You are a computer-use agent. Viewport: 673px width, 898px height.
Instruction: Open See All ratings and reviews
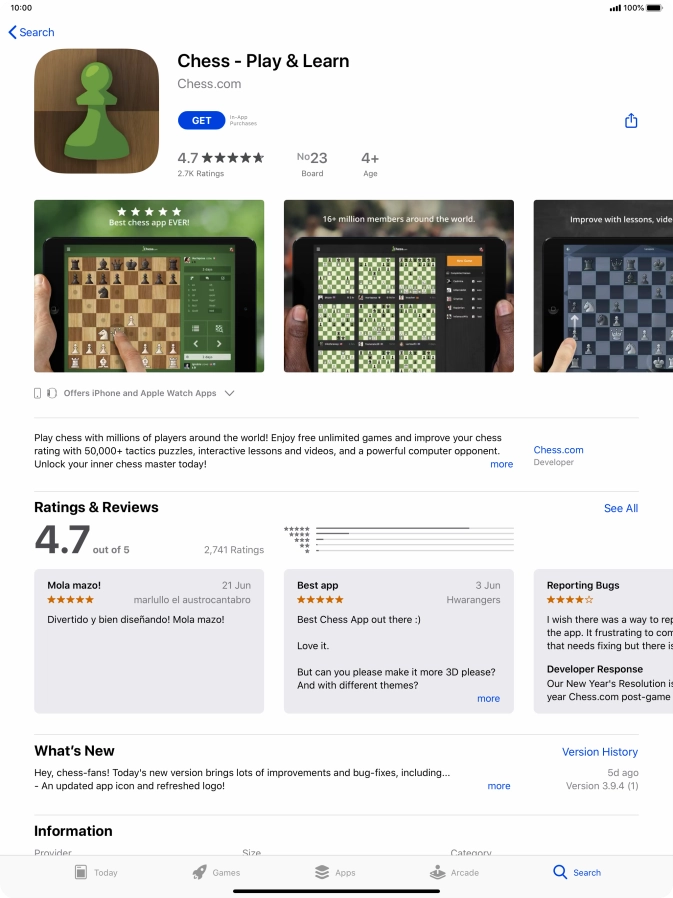point(620,508)
